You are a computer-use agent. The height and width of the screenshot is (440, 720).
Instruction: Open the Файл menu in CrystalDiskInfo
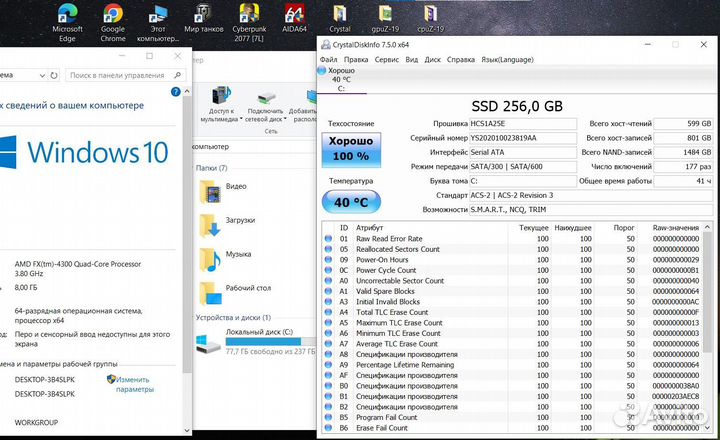(328, 60)
